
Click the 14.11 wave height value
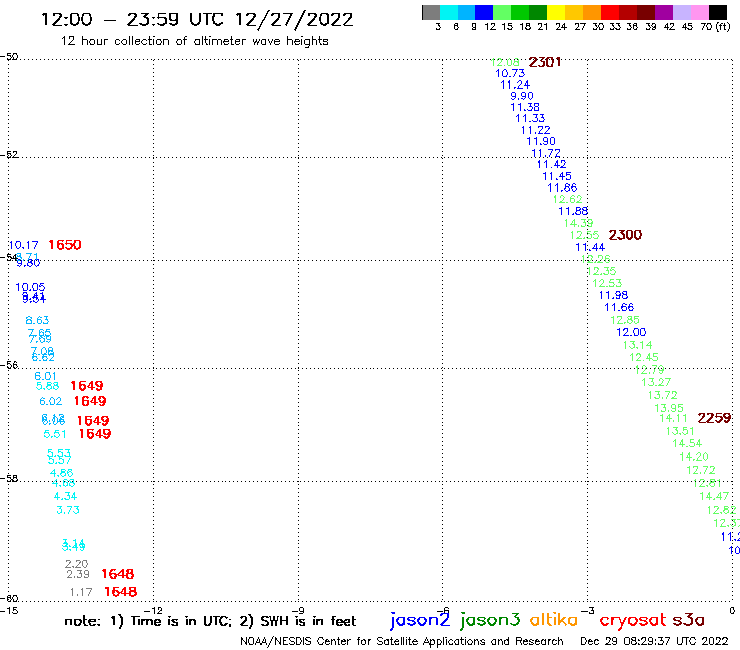point(673,419)
